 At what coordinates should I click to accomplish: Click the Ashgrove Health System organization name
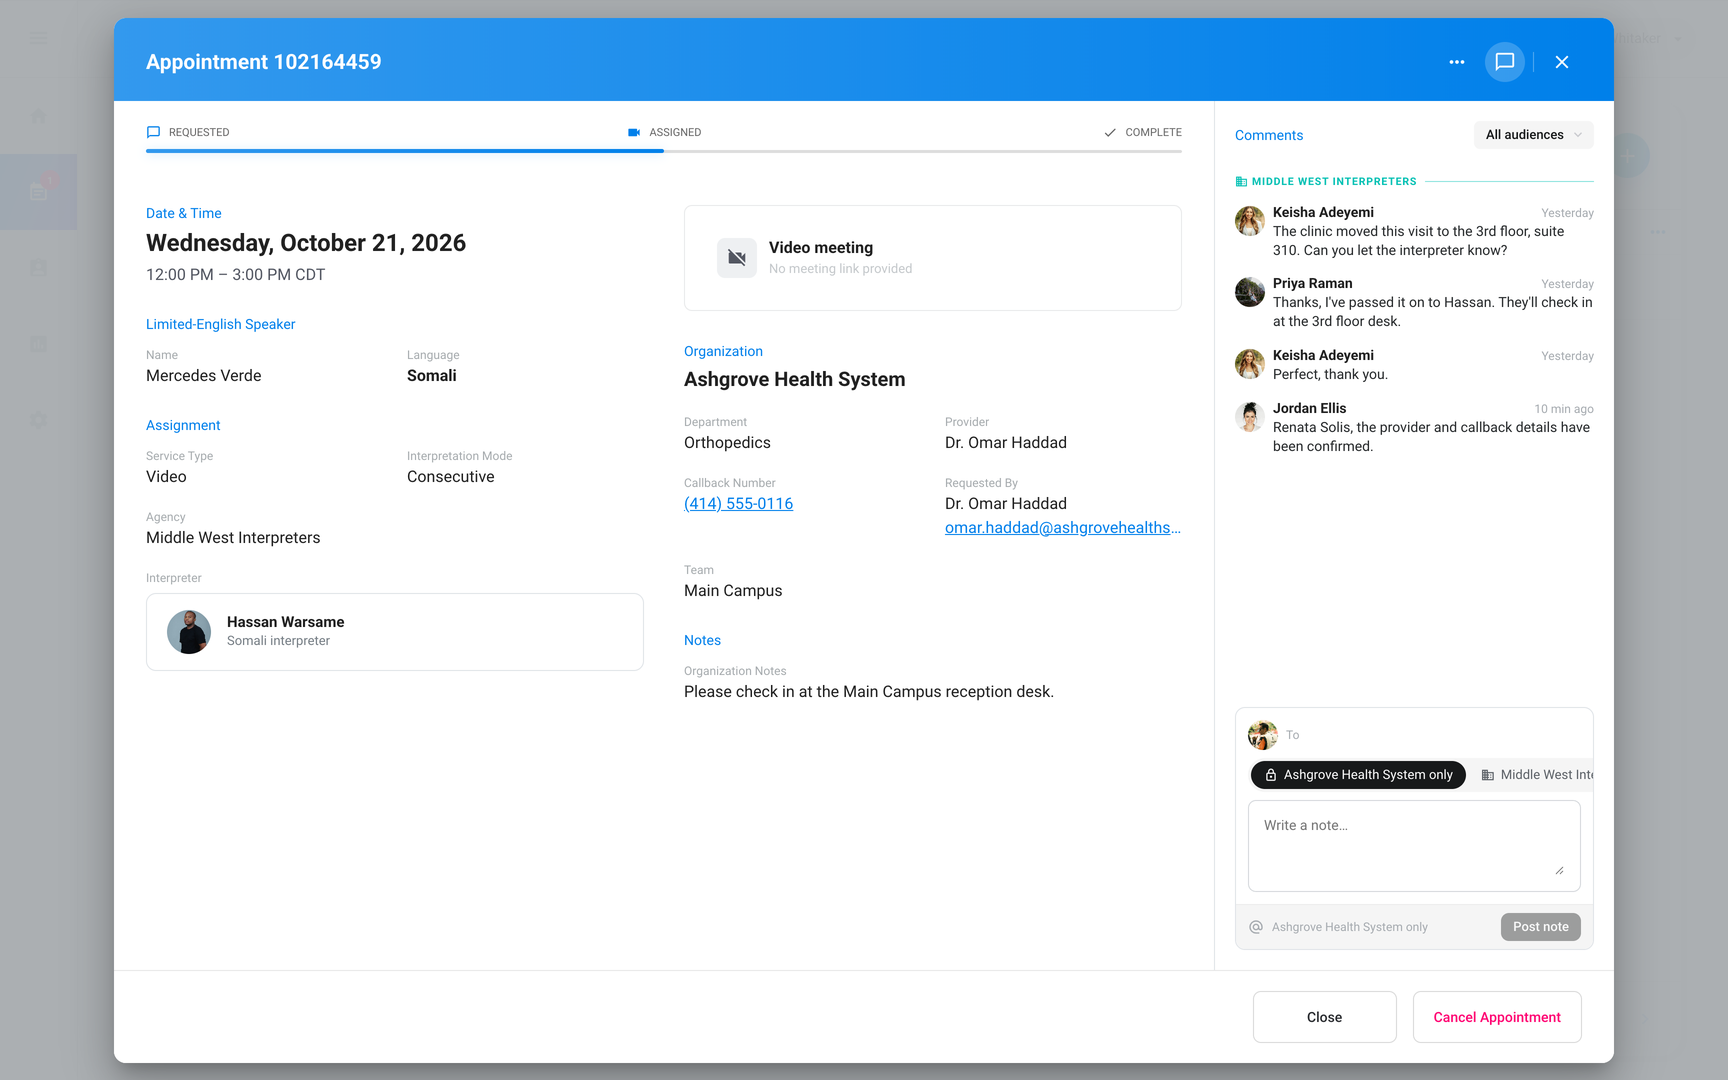[x=795, y=380]
